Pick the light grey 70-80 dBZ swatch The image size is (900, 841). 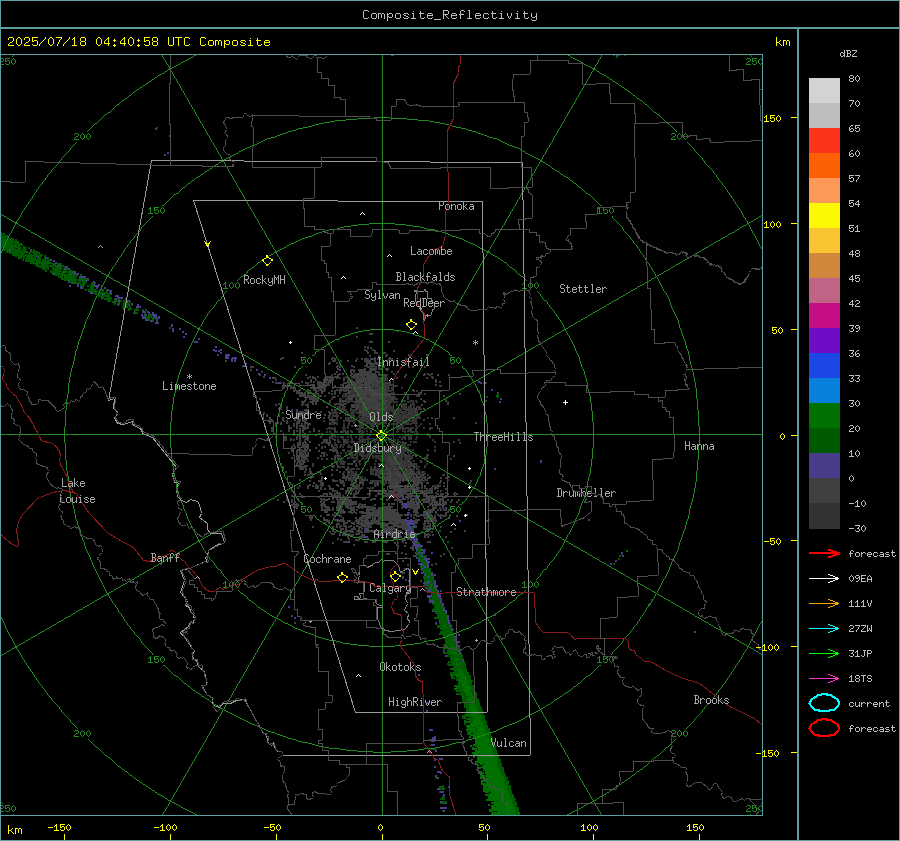point(824,91)
